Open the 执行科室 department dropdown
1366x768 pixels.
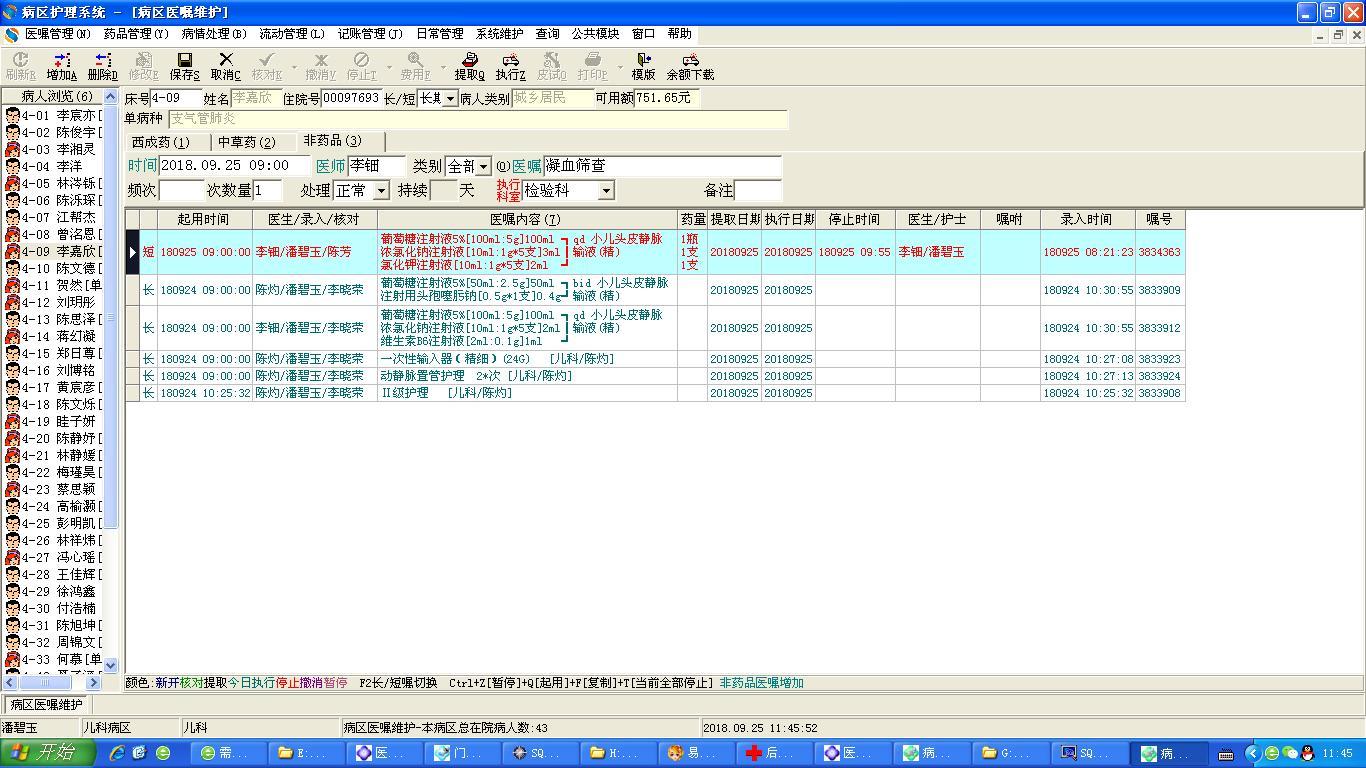606,190
